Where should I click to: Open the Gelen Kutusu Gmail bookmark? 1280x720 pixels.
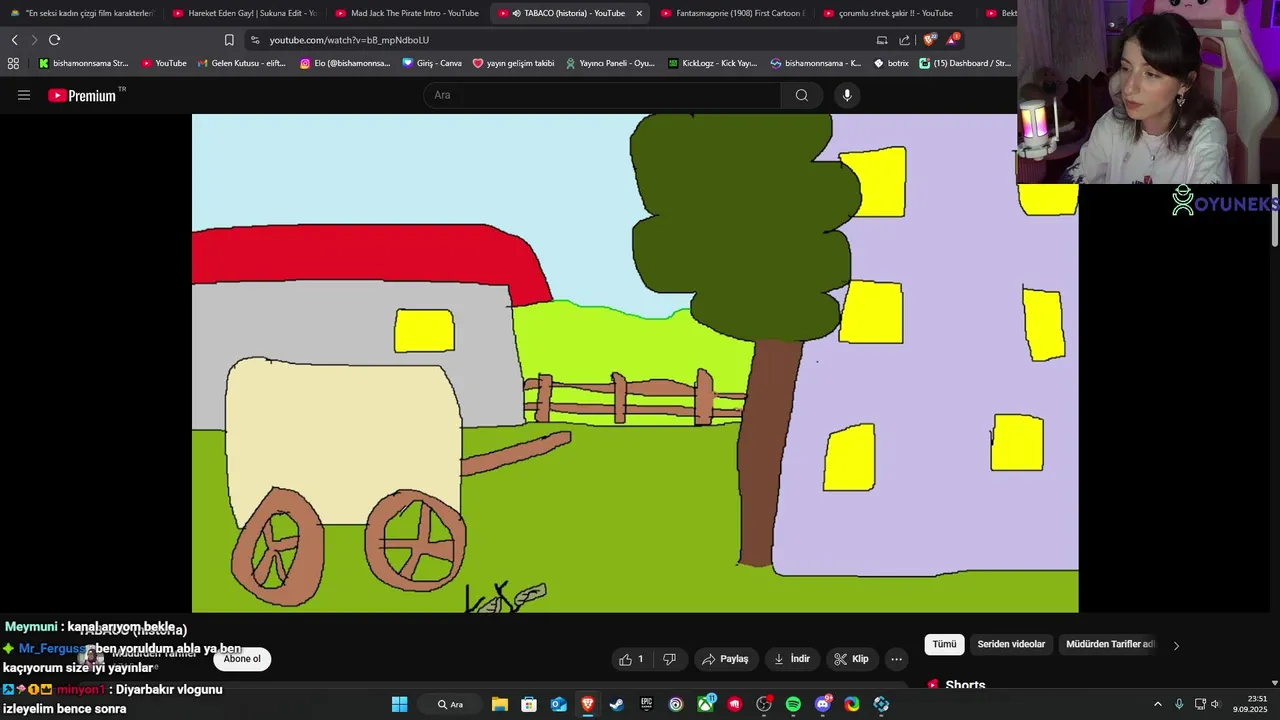pos(241,63)
